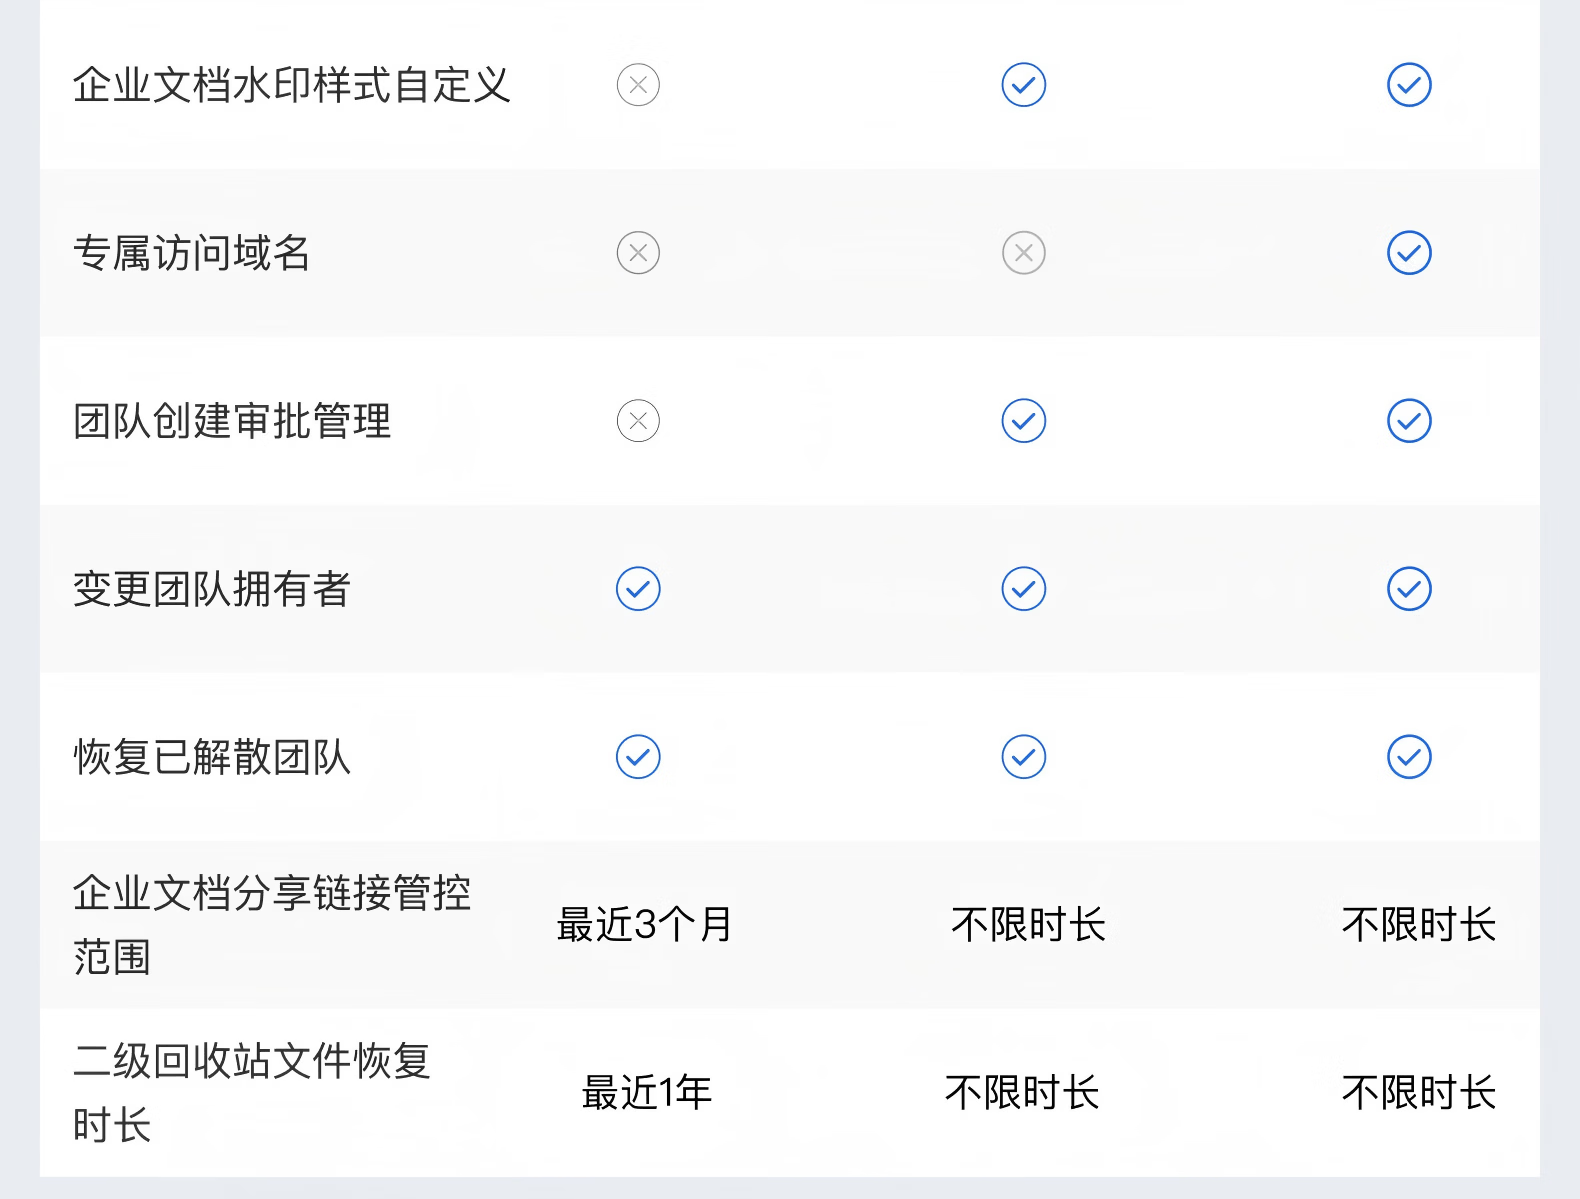This screenshot has width=1580, height=1199.
Task: Click last column checkmark for 恢复已解散团队
Action: pyautogui.click(x=1409, y=757)
